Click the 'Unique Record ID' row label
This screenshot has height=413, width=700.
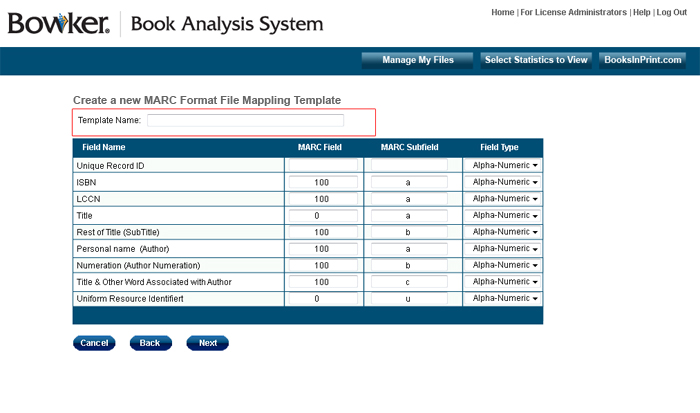tap(110, 166)
